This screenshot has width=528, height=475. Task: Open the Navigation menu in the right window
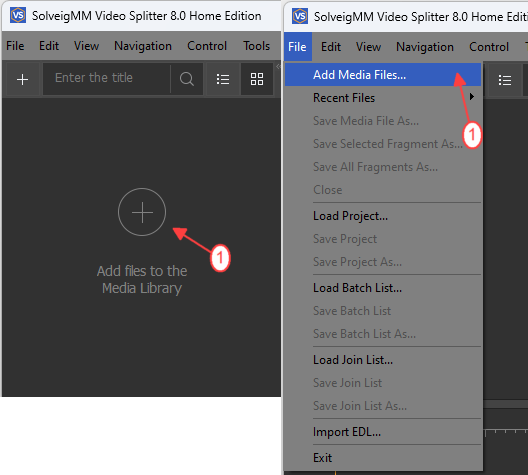(425, 47)
